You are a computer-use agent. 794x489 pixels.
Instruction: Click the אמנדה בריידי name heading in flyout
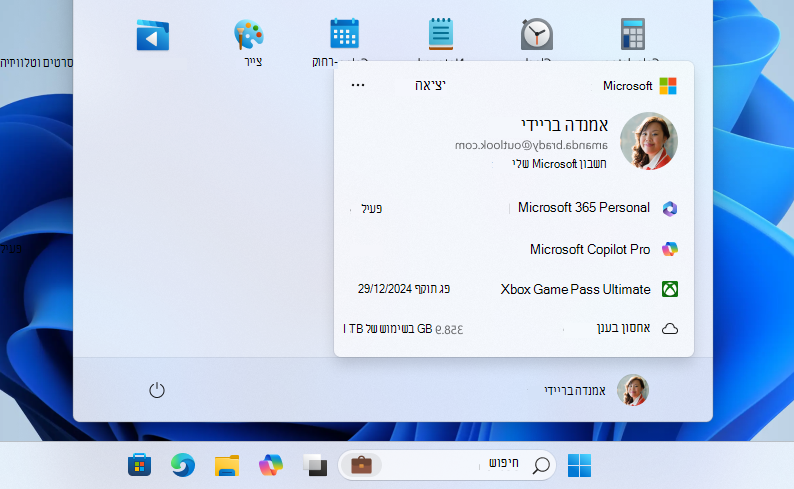(x=564, y=125)
